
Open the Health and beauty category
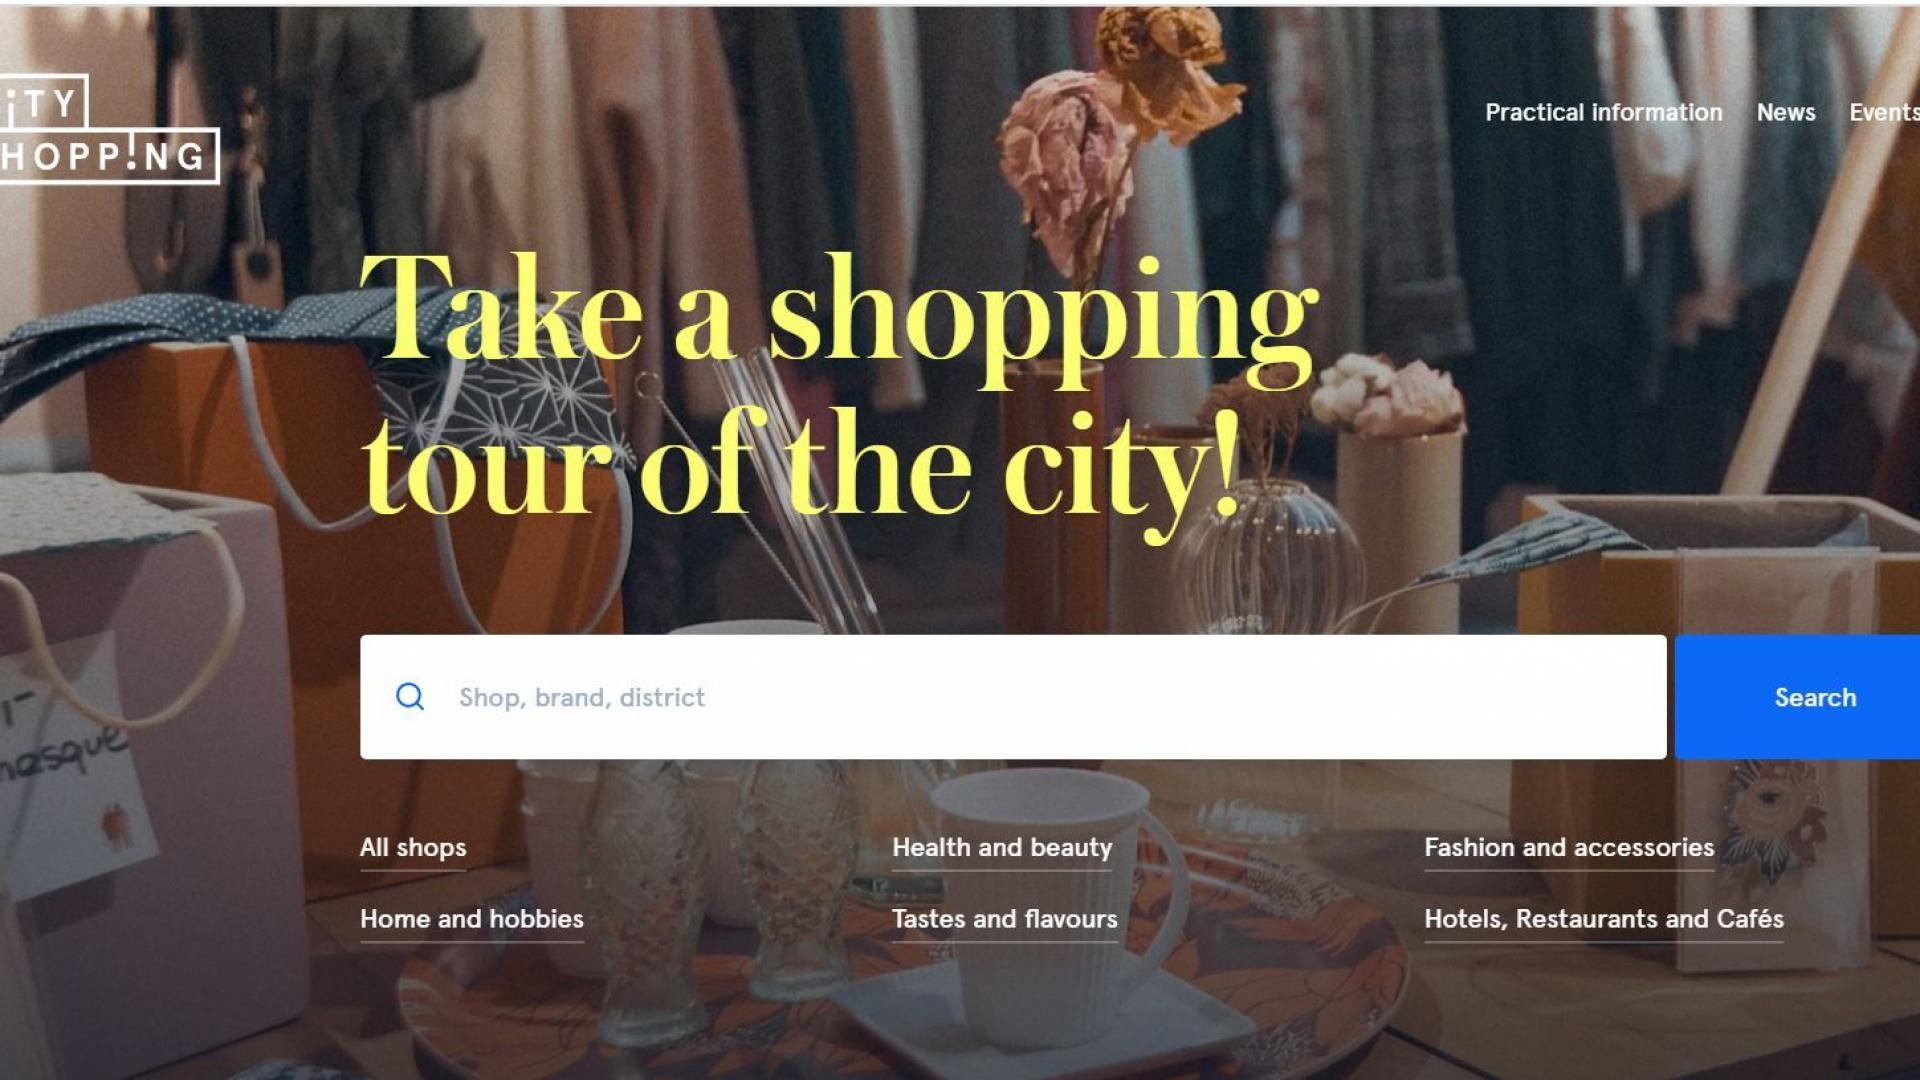coord(1002,848)
